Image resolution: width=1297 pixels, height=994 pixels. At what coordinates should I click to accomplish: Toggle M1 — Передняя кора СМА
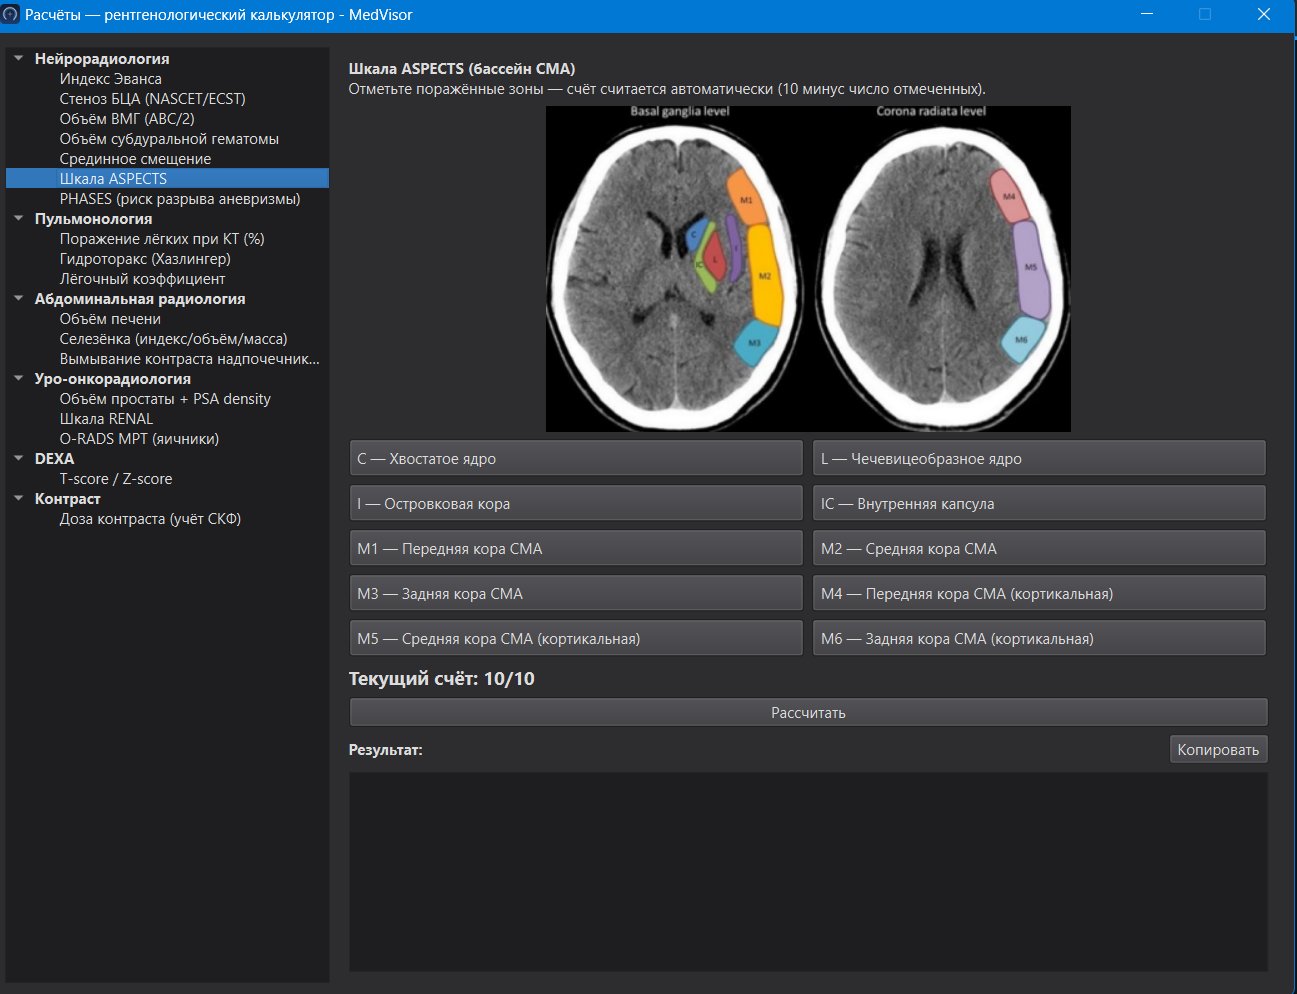[x=576, y=548]
